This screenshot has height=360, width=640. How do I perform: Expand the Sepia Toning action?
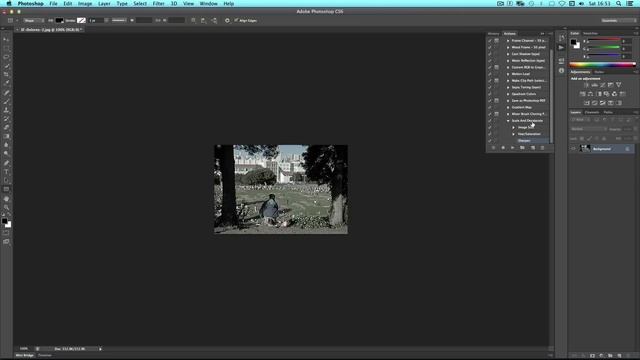coord(508,87)
